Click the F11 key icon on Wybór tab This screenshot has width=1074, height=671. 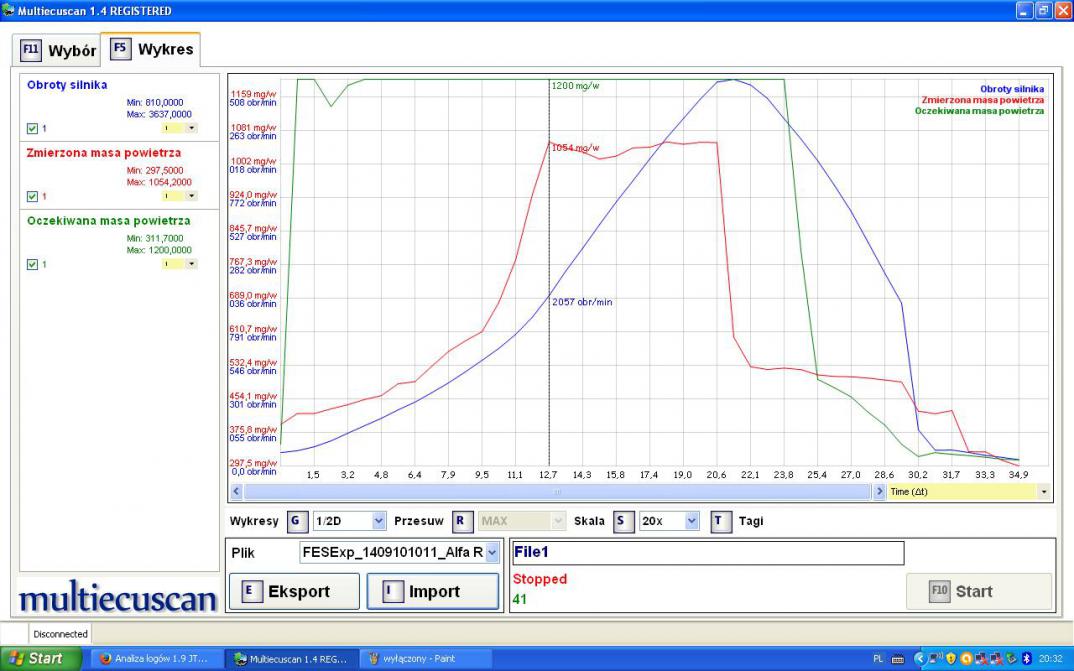pyautogui.click(x=31, y=50)
